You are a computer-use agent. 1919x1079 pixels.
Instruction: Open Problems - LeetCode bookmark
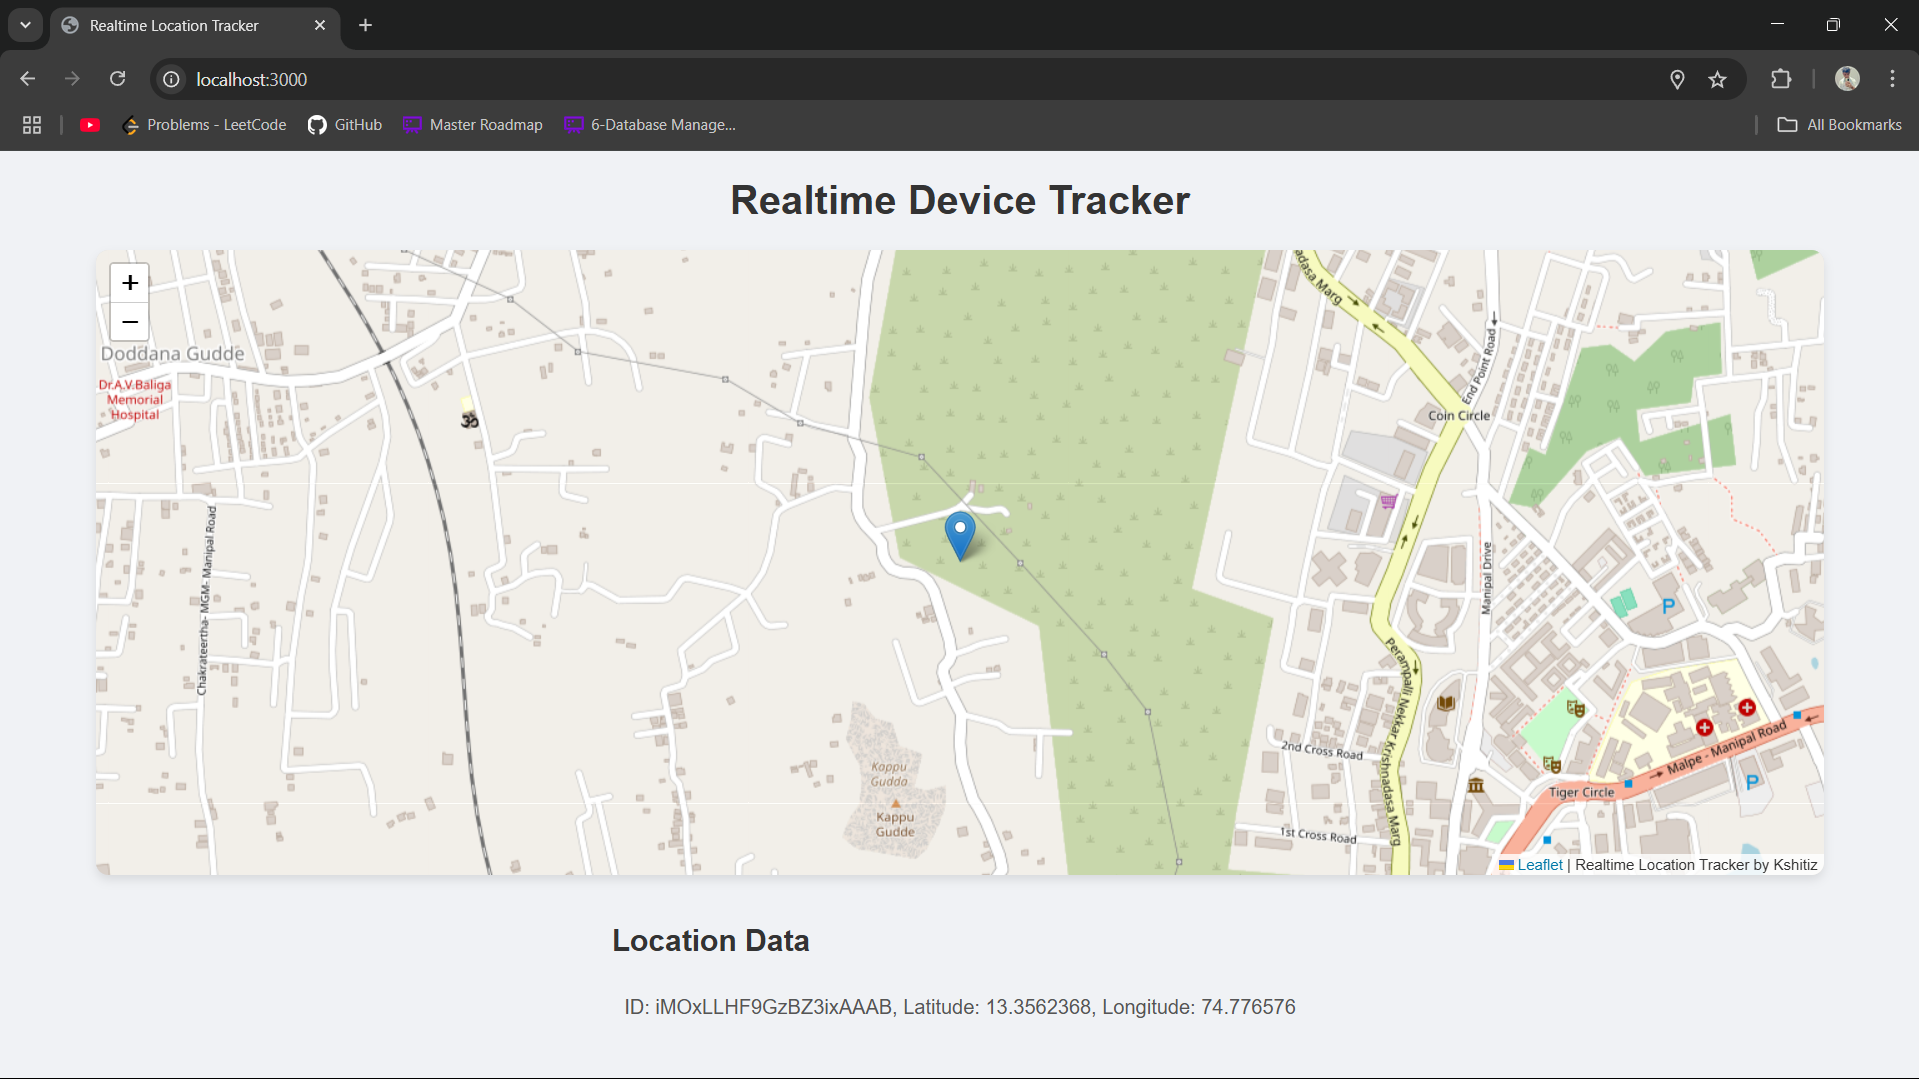(x=204, y=125)
